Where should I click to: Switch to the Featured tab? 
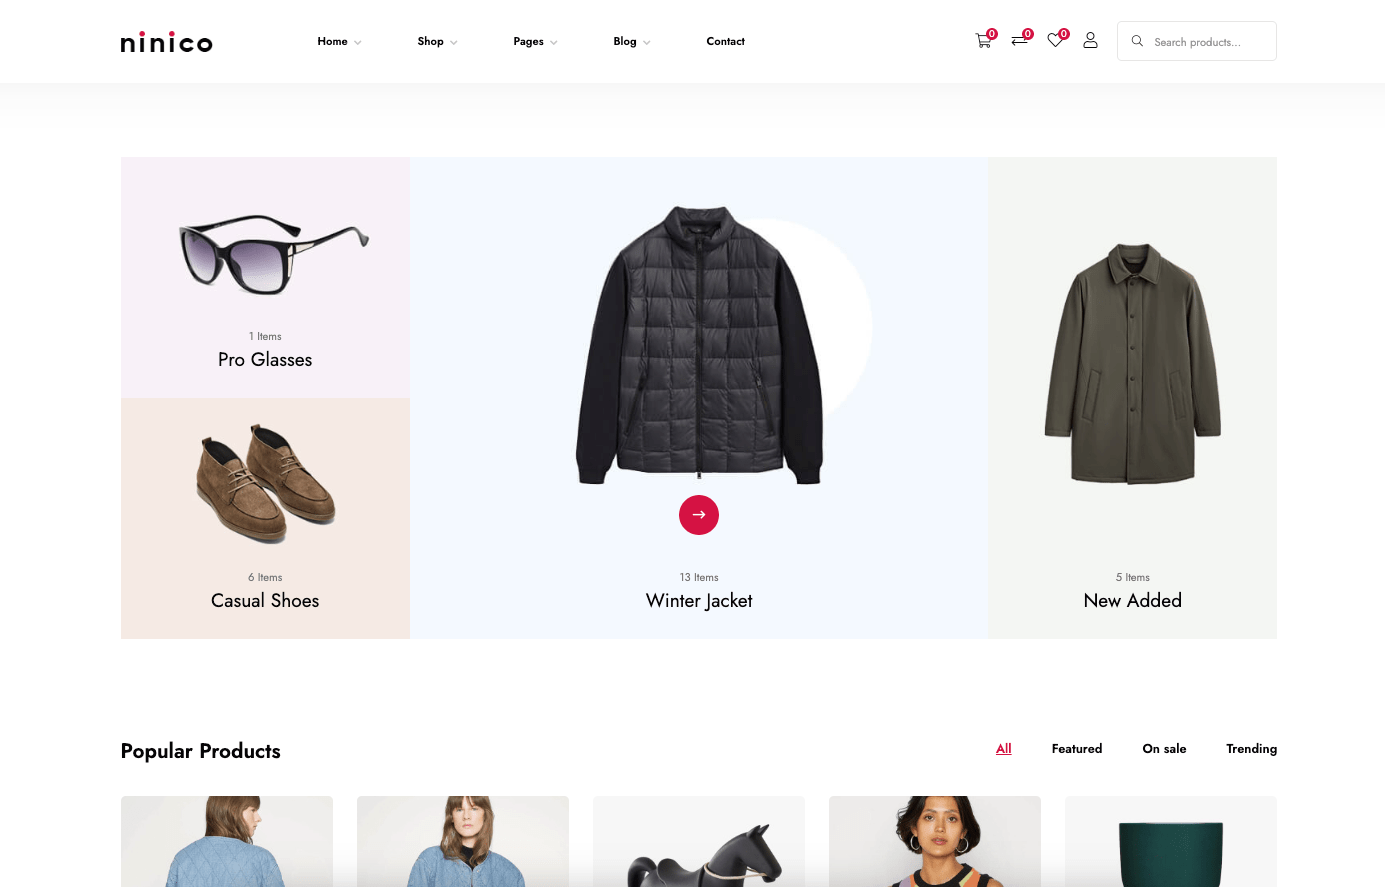(x=1076, y=749)
